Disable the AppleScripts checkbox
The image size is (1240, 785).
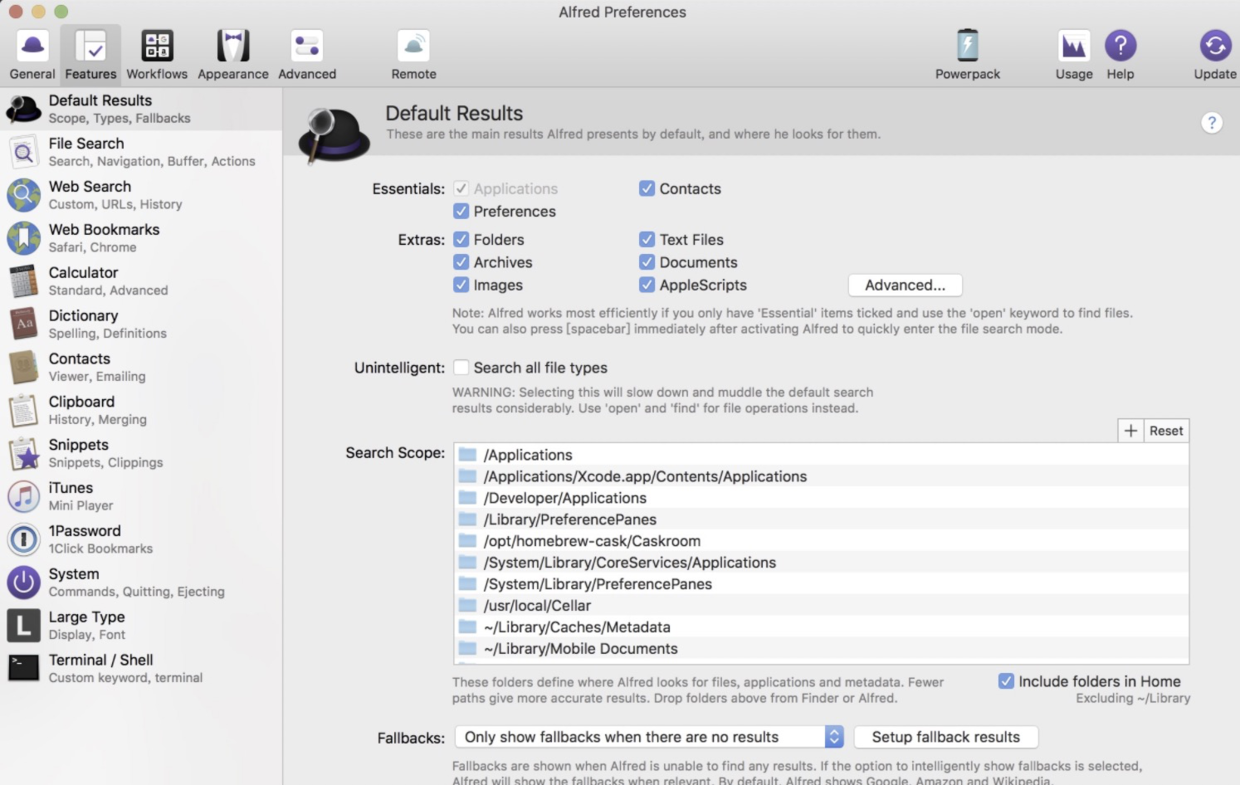[x=647, y=285]
